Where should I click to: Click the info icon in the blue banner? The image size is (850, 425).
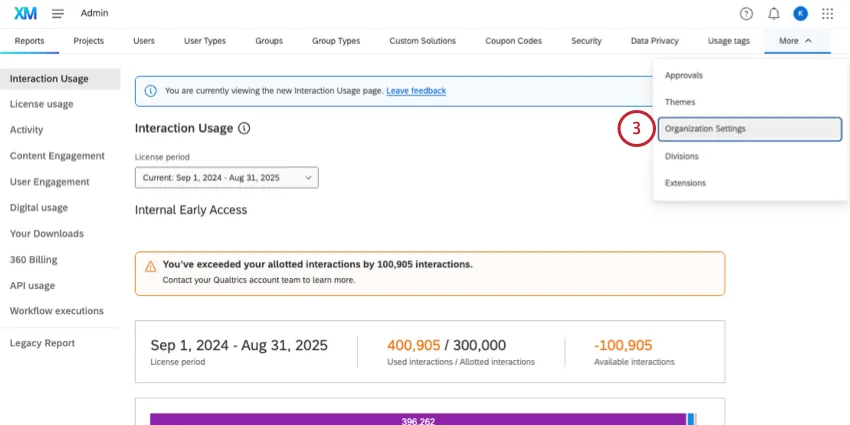150,91
